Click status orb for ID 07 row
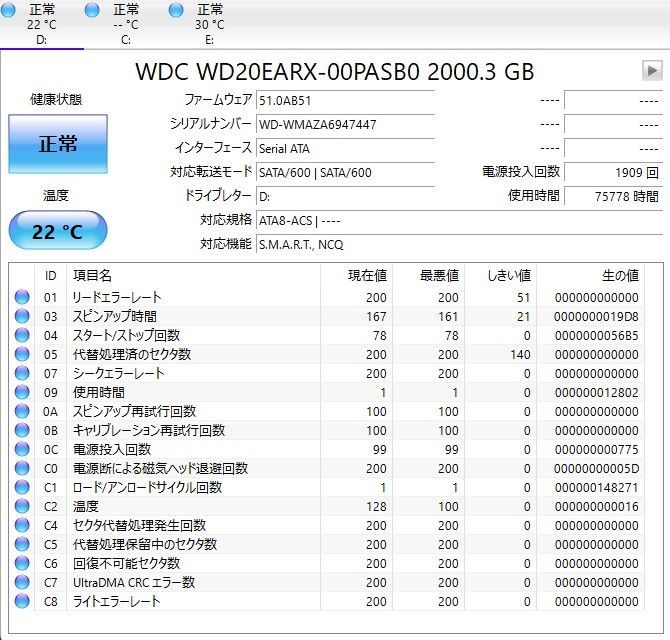The height and width of the screenshot is (640, 670). click(22, 373)
